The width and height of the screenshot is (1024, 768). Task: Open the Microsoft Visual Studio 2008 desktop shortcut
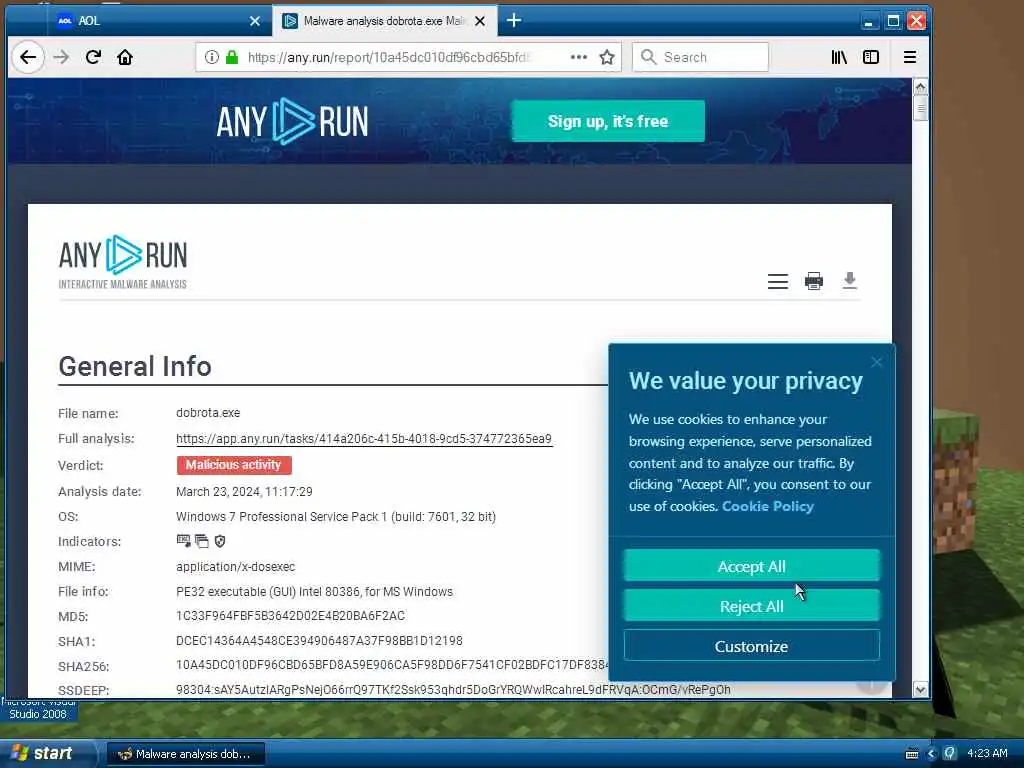click(x=38, y=709)
